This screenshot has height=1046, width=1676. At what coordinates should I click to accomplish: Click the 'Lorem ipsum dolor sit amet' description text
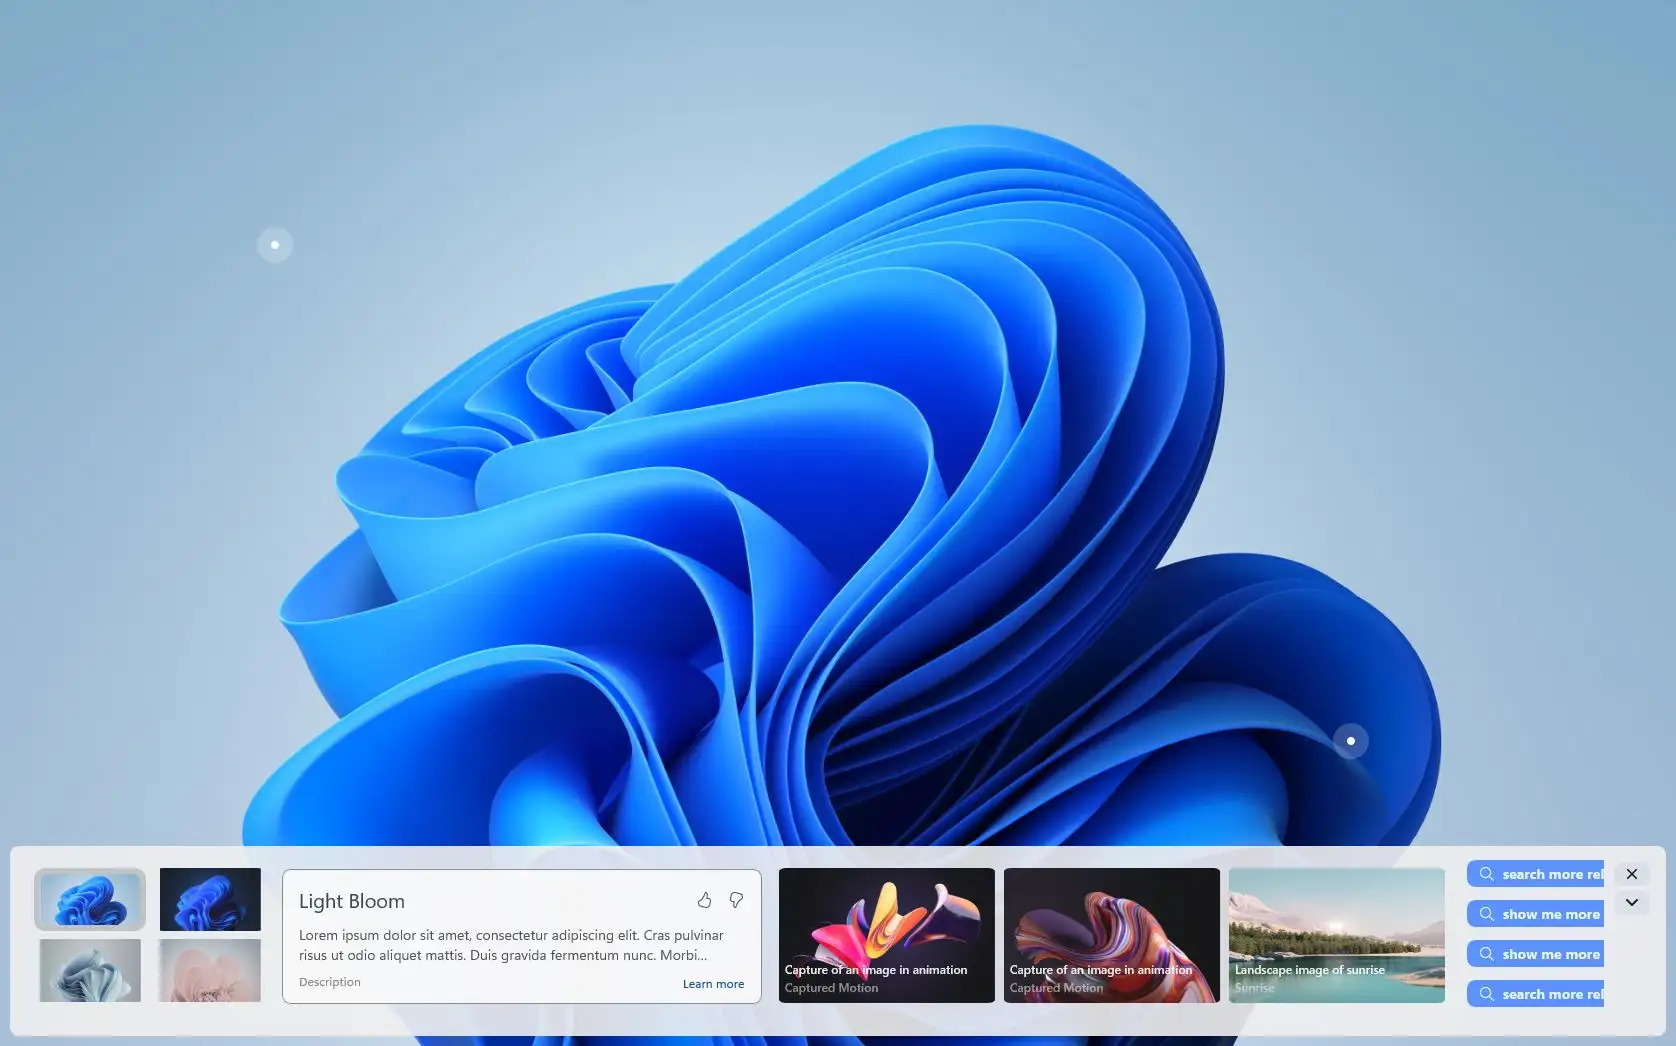tap(511, 945)
